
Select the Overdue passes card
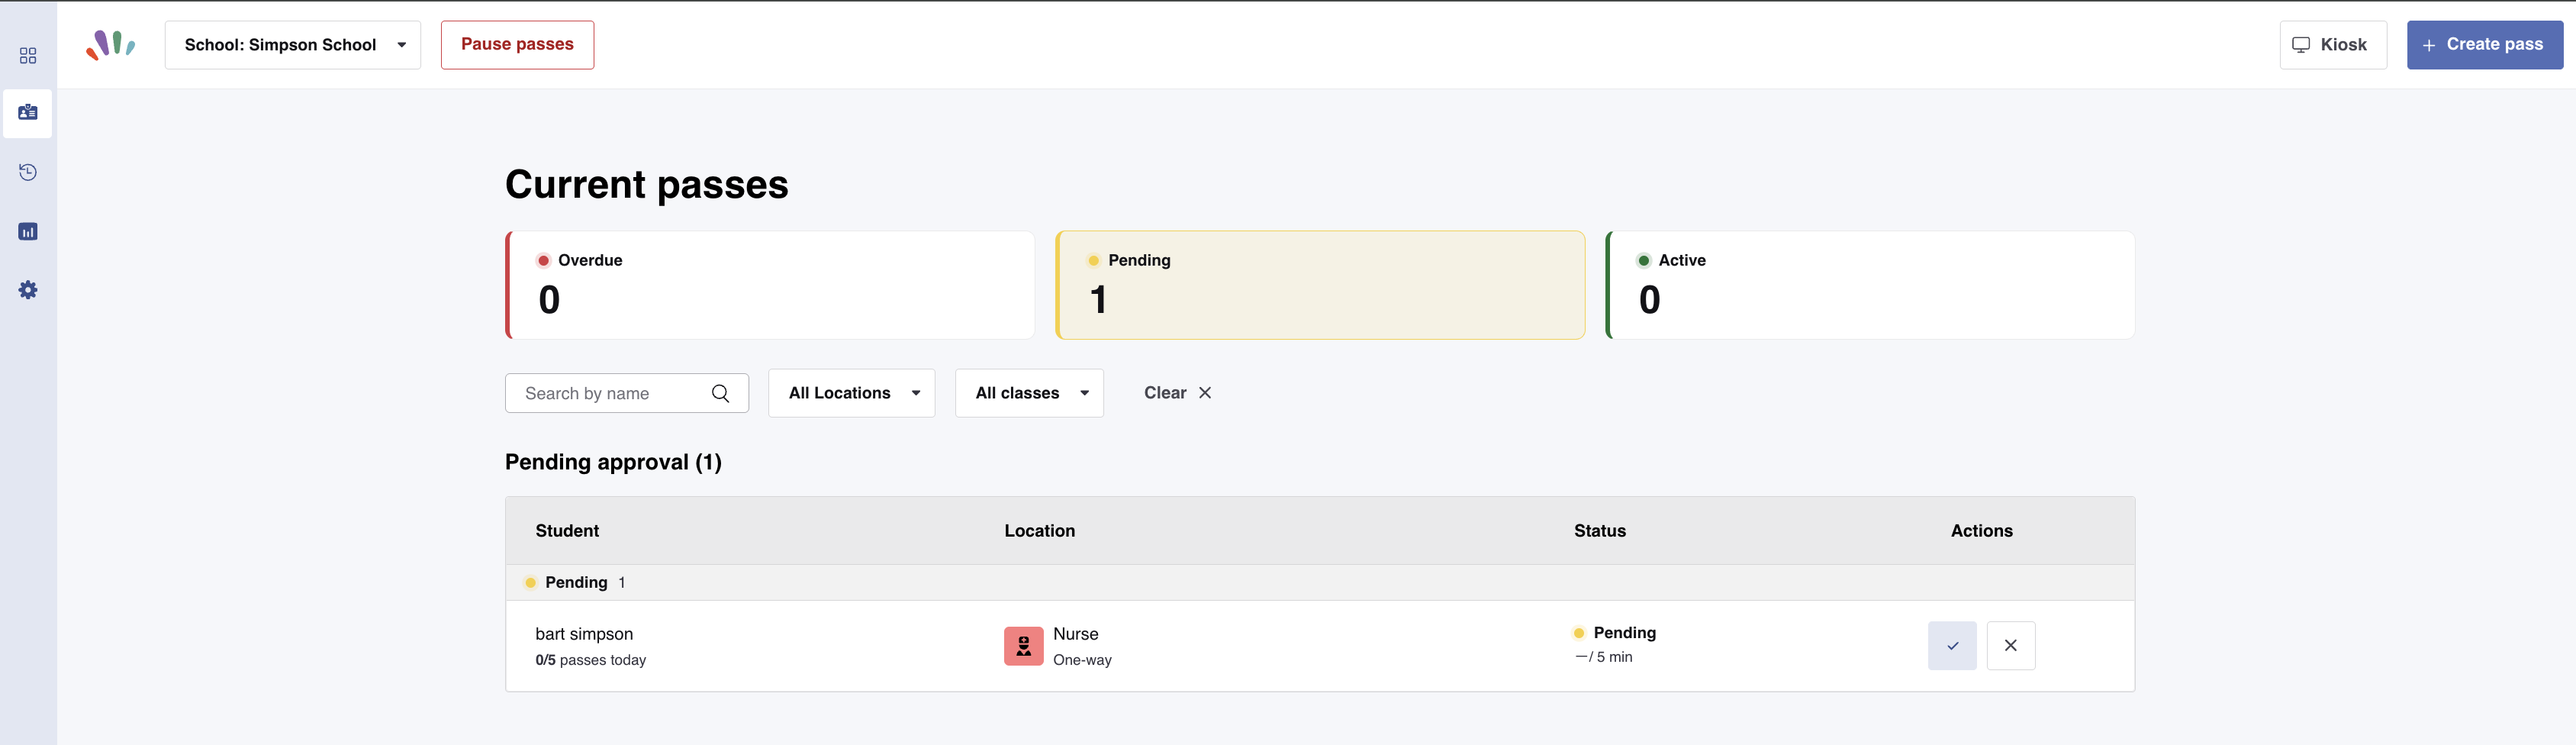pos(770,285)
